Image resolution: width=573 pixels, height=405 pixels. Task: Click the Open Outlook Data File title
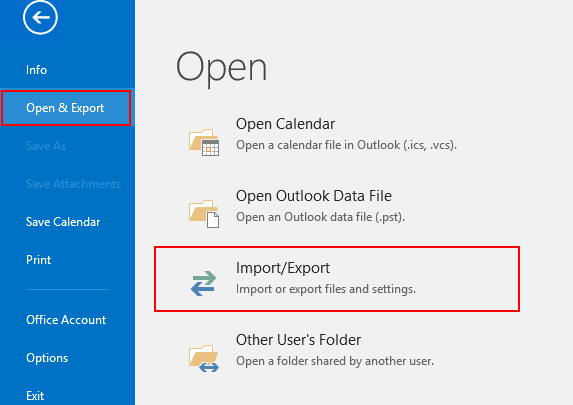coord(314,196)
